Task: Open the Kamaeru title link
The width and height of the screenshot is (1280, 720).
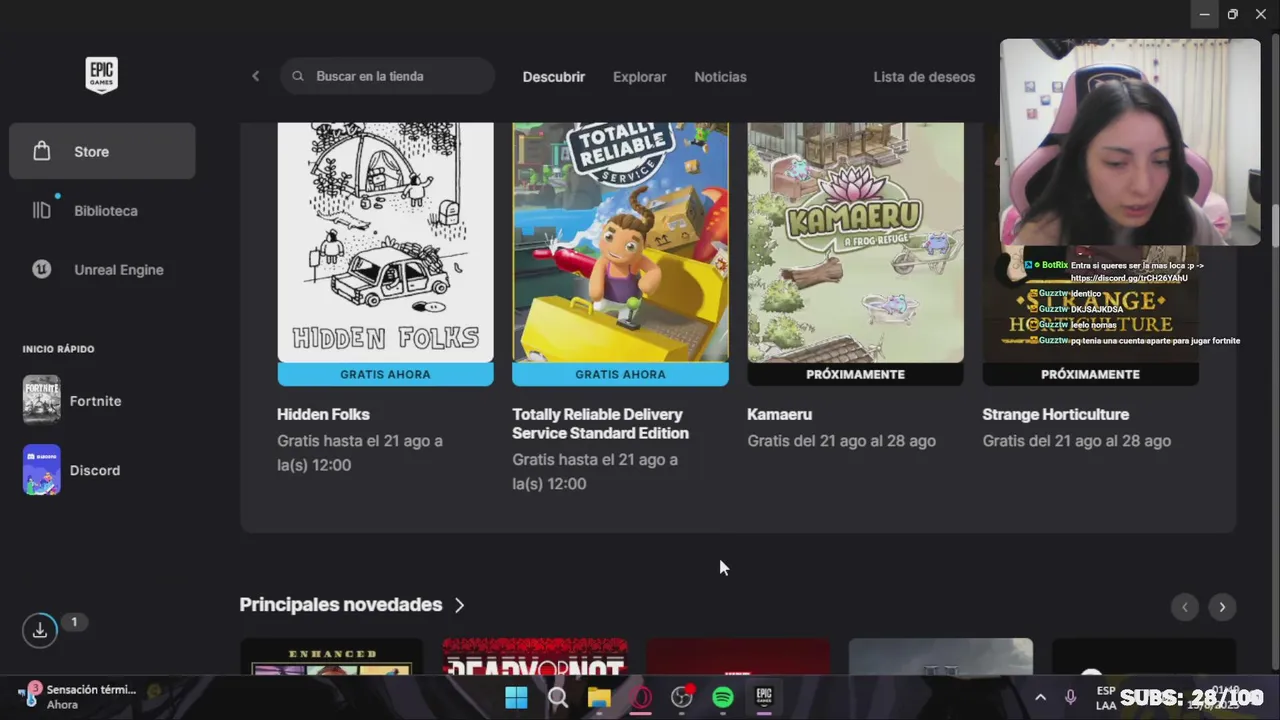Action: point(779,414)
